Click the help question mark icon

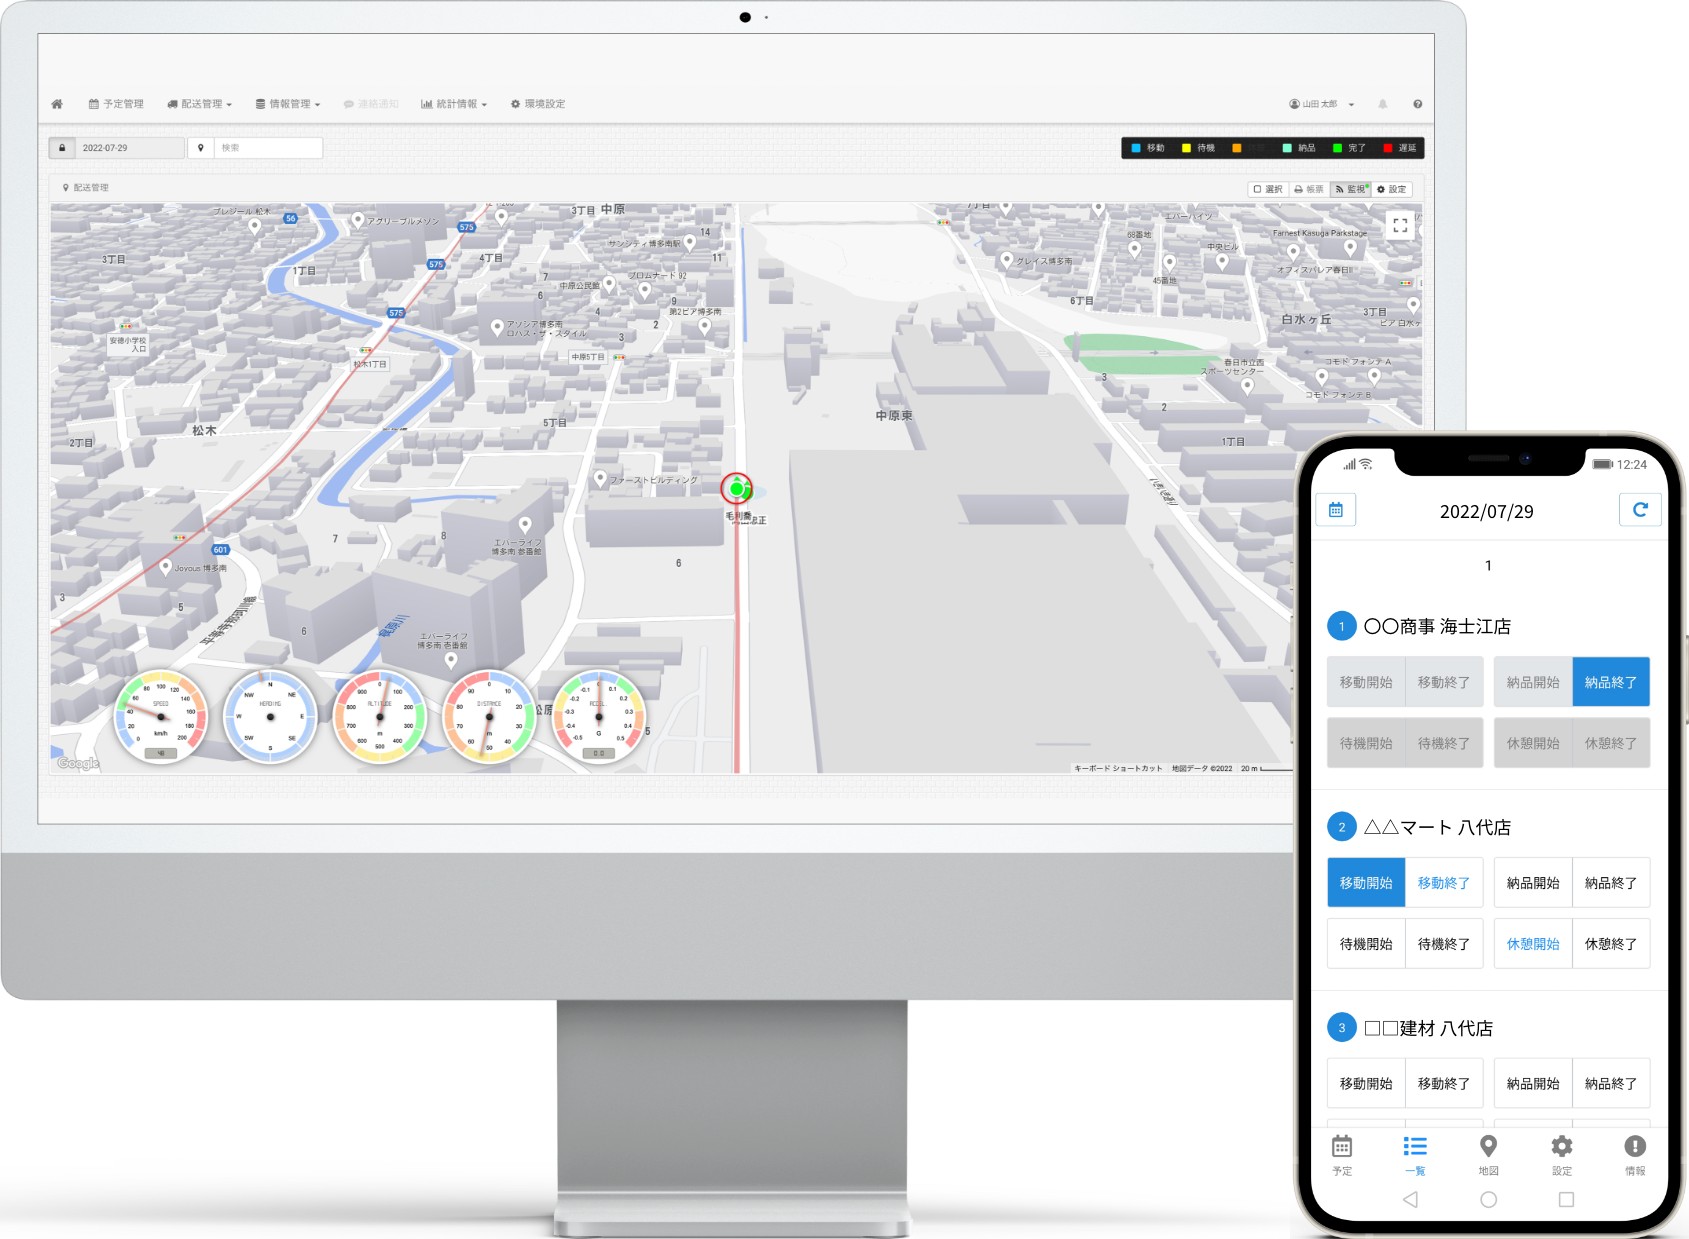[1417, 104]
